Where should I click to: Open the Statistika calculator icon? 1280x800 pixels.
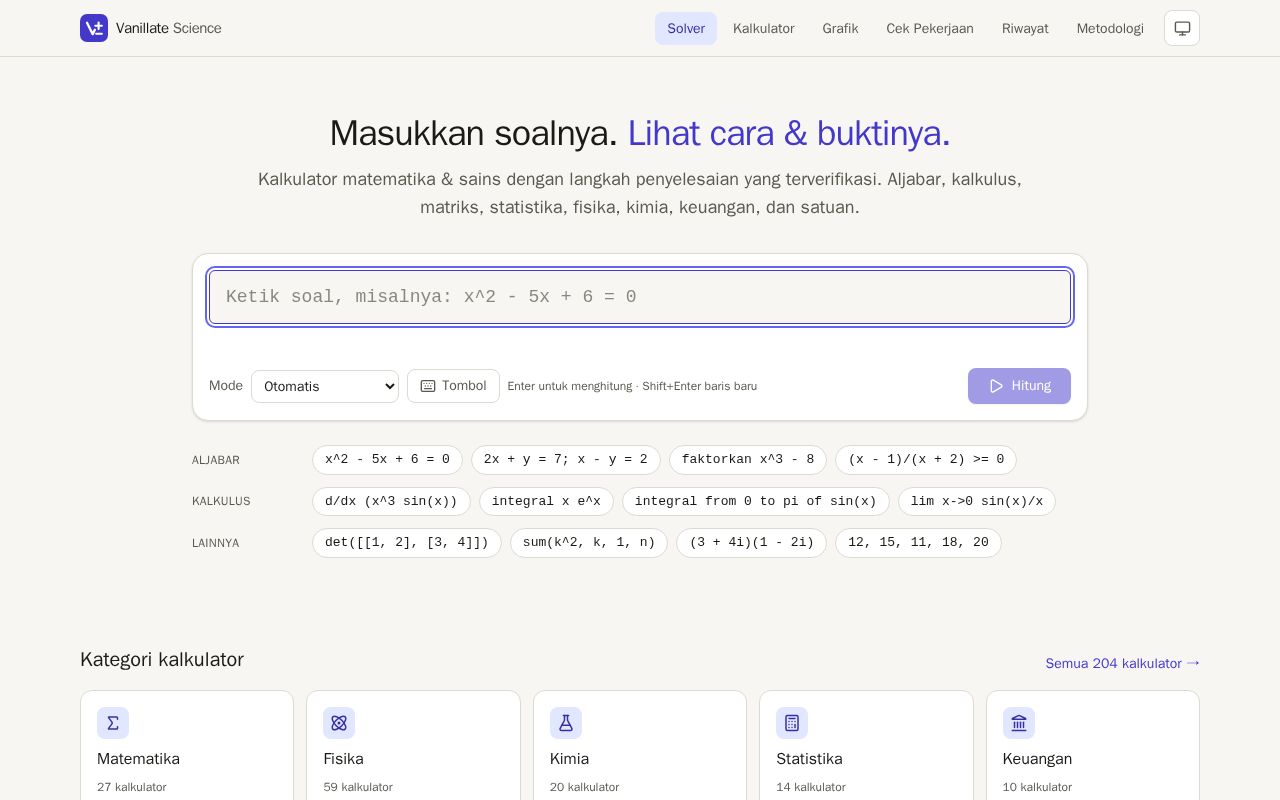(792, 723)
